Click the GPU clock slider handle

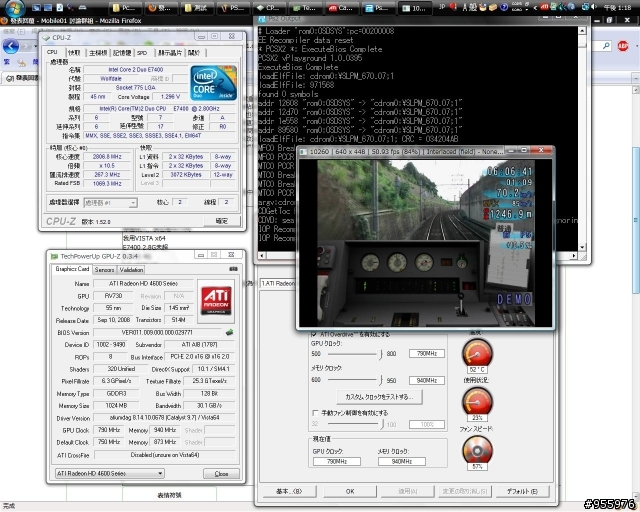(378, 353)
